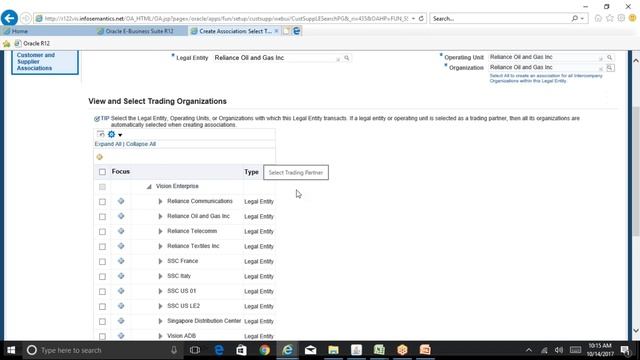
Task: Focus on Reliance Oil and Gas Inc icon
Action: (121, 216)
